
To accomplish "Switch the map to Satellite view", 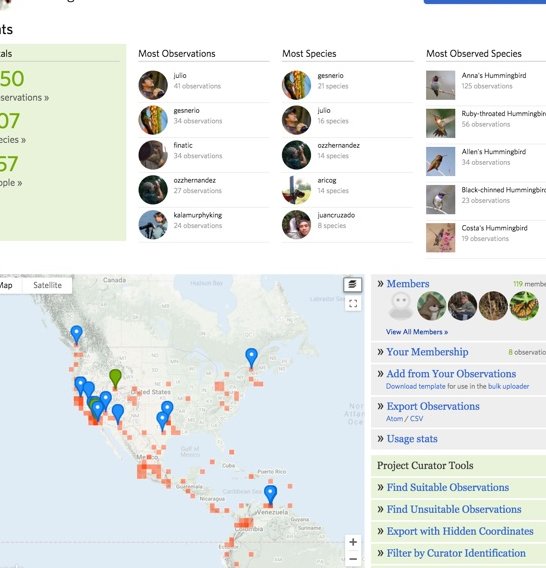I will 47,285.
